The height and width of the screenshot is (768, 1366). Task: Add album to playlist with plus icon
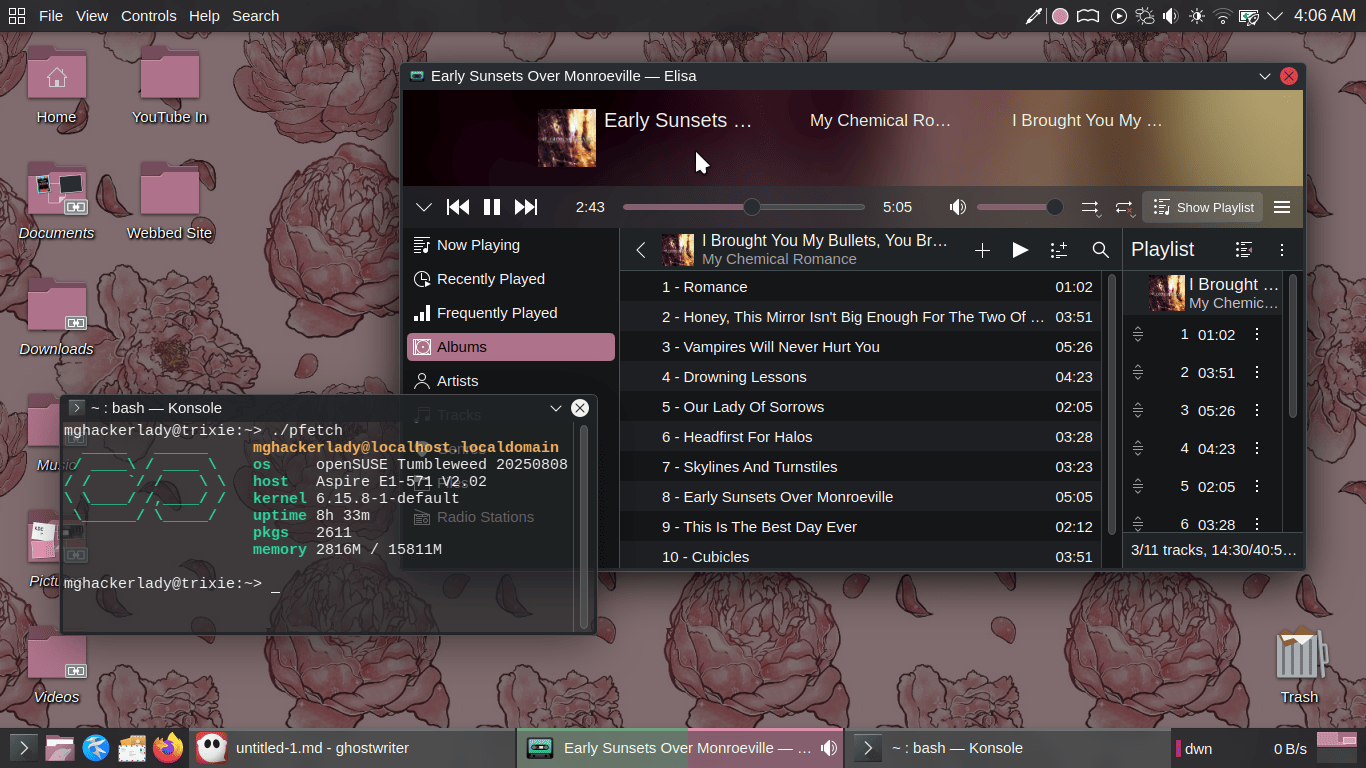pos(982,250)
